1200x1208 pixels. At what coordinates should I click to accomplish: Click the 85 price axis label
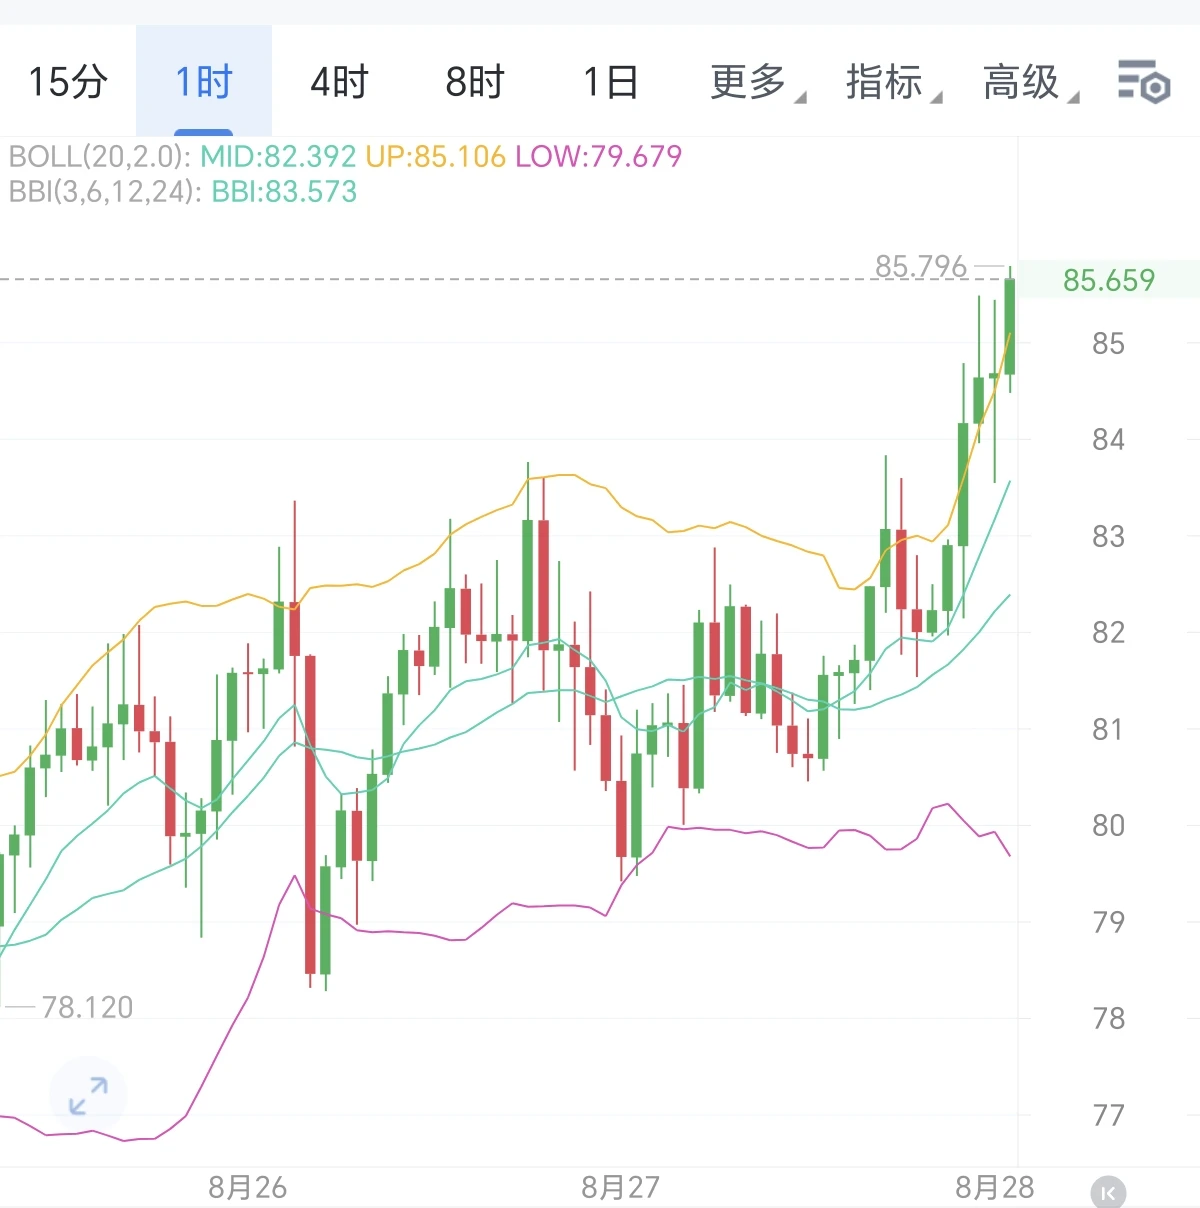coord(1108,344)
